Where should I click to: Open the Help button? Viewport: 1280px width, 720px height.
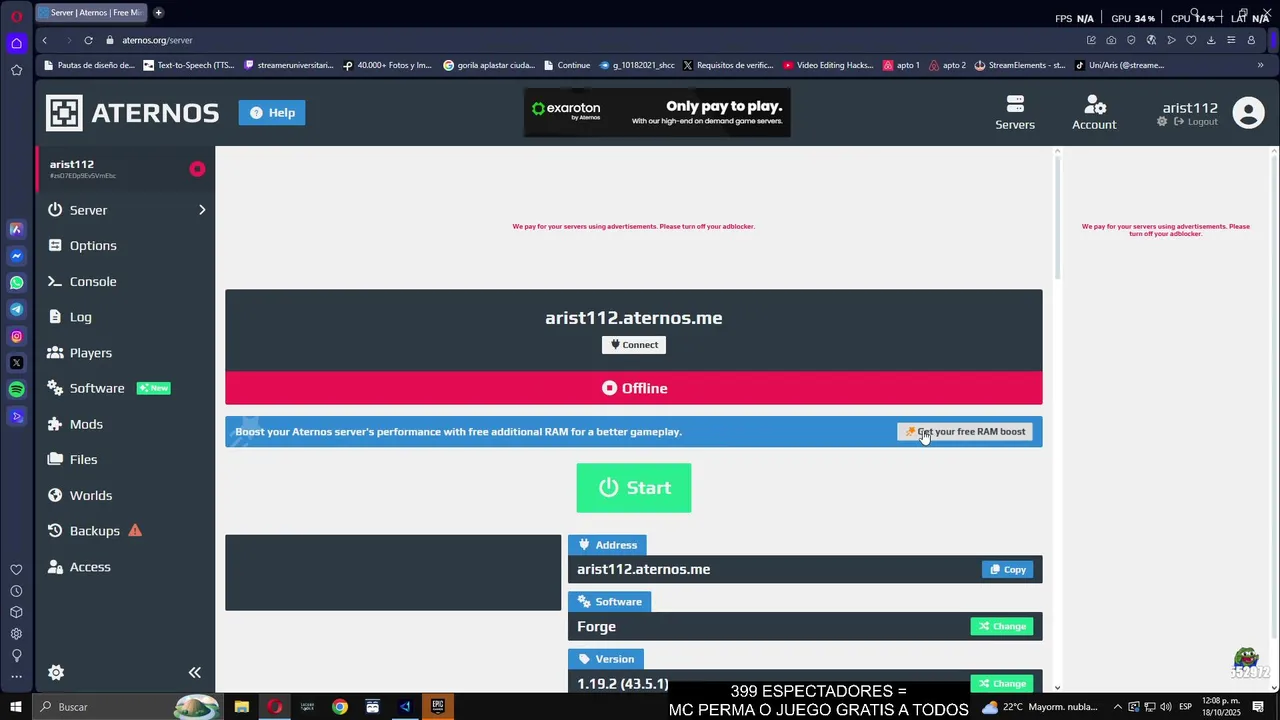point(272,113)
